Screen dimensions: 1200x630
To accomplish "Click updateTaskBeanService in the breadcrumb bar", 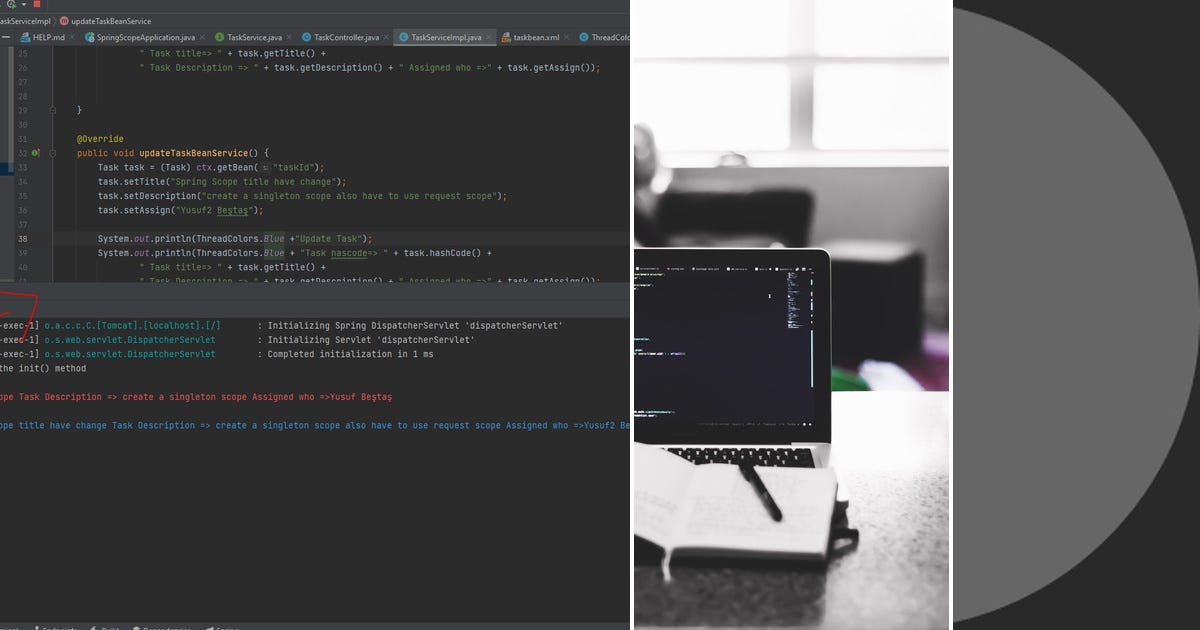I will point(110,19).
